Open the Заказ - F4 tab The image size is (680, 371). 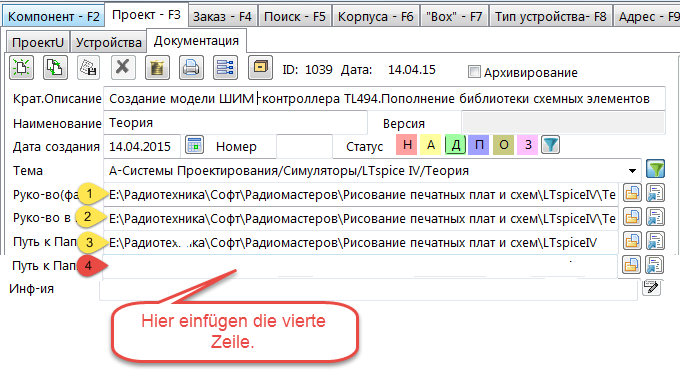222,16
